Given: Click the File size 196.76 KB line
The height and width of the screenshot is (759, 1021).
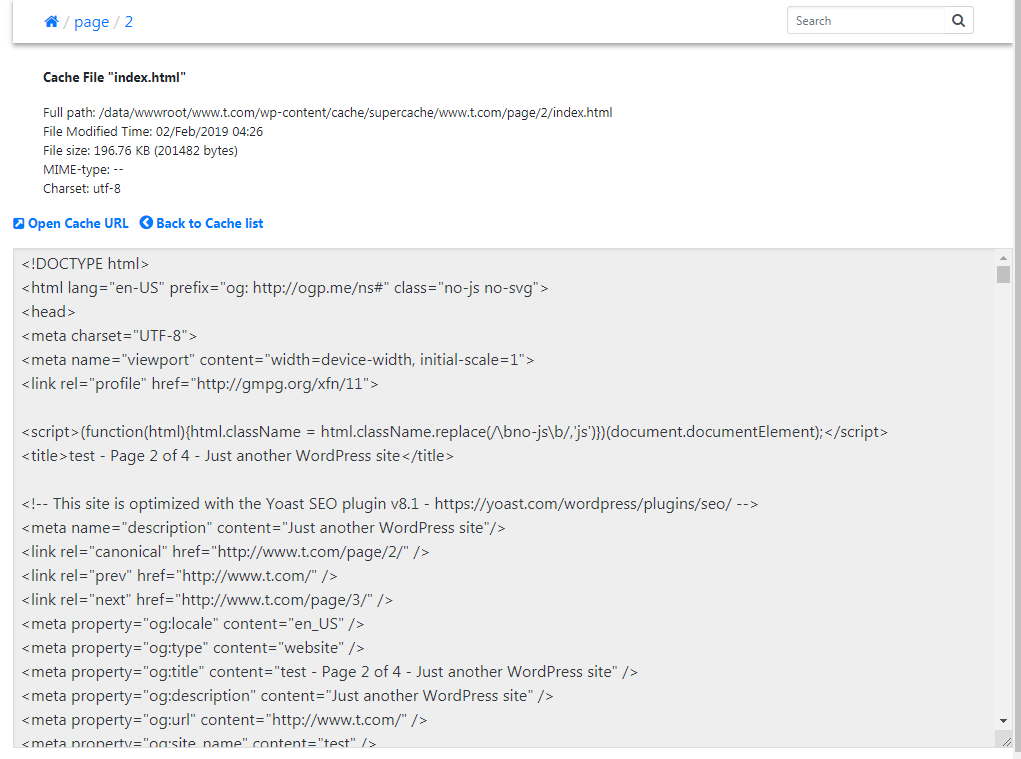Looking at the screenshot, I should tap(141, 150).
